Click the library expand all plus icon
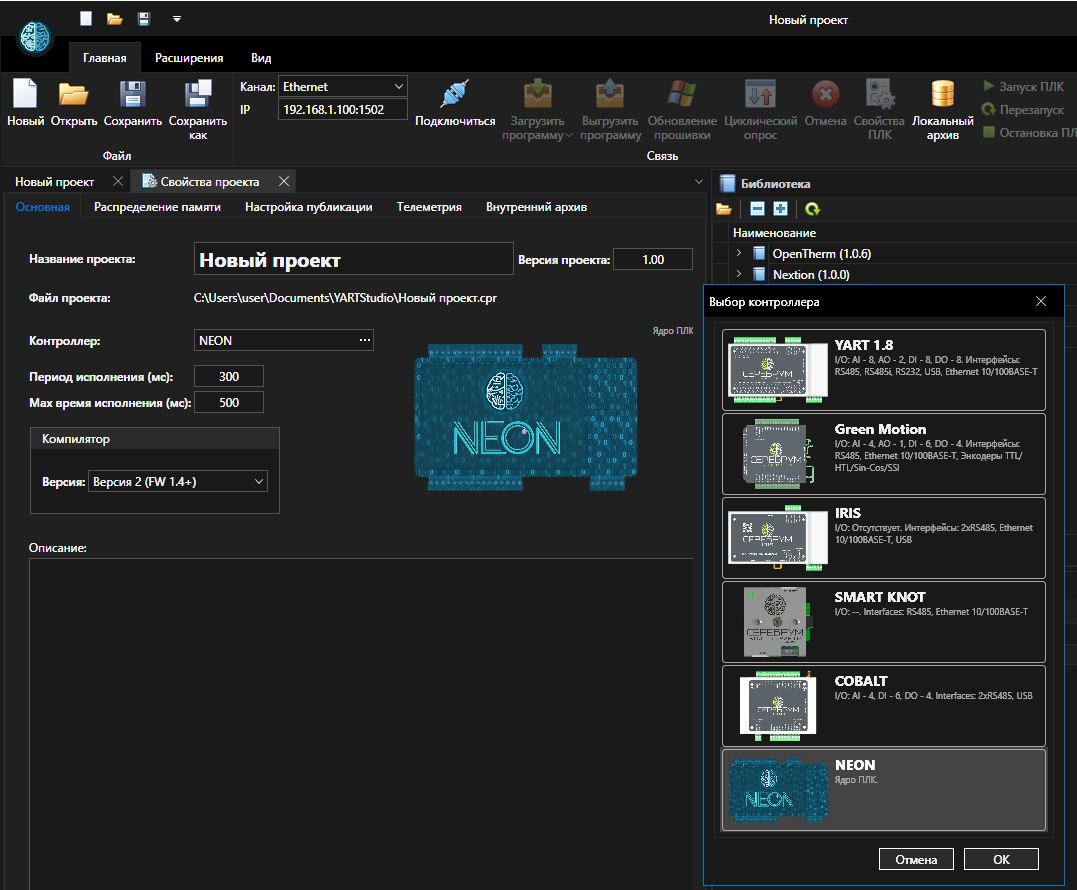The image size is (1077, 890). point(780,209)
